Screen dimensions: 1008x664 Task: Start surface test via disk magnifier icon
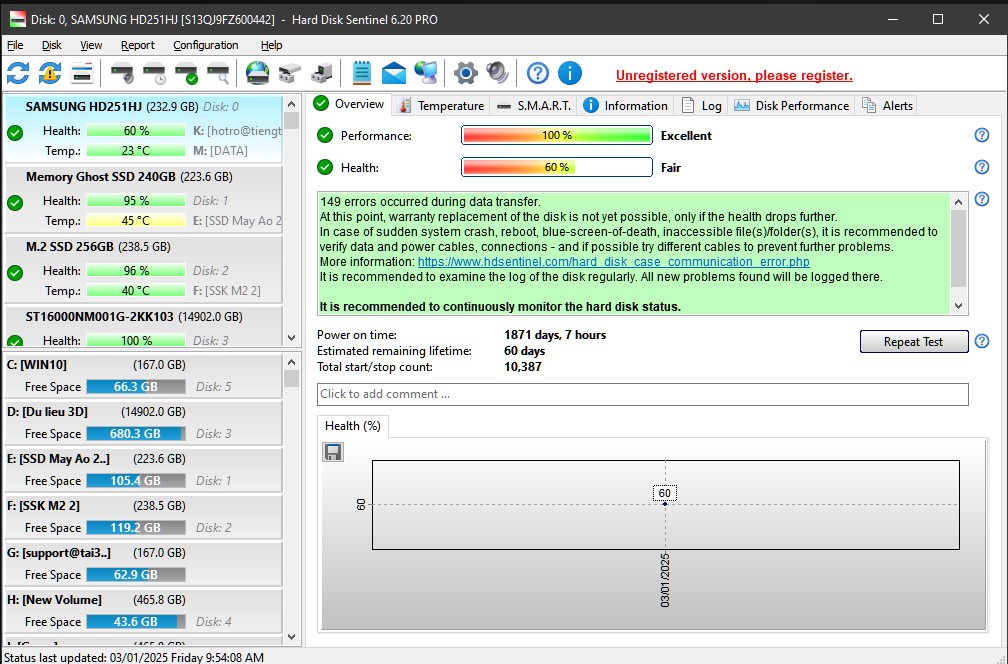tap(218, 72)
